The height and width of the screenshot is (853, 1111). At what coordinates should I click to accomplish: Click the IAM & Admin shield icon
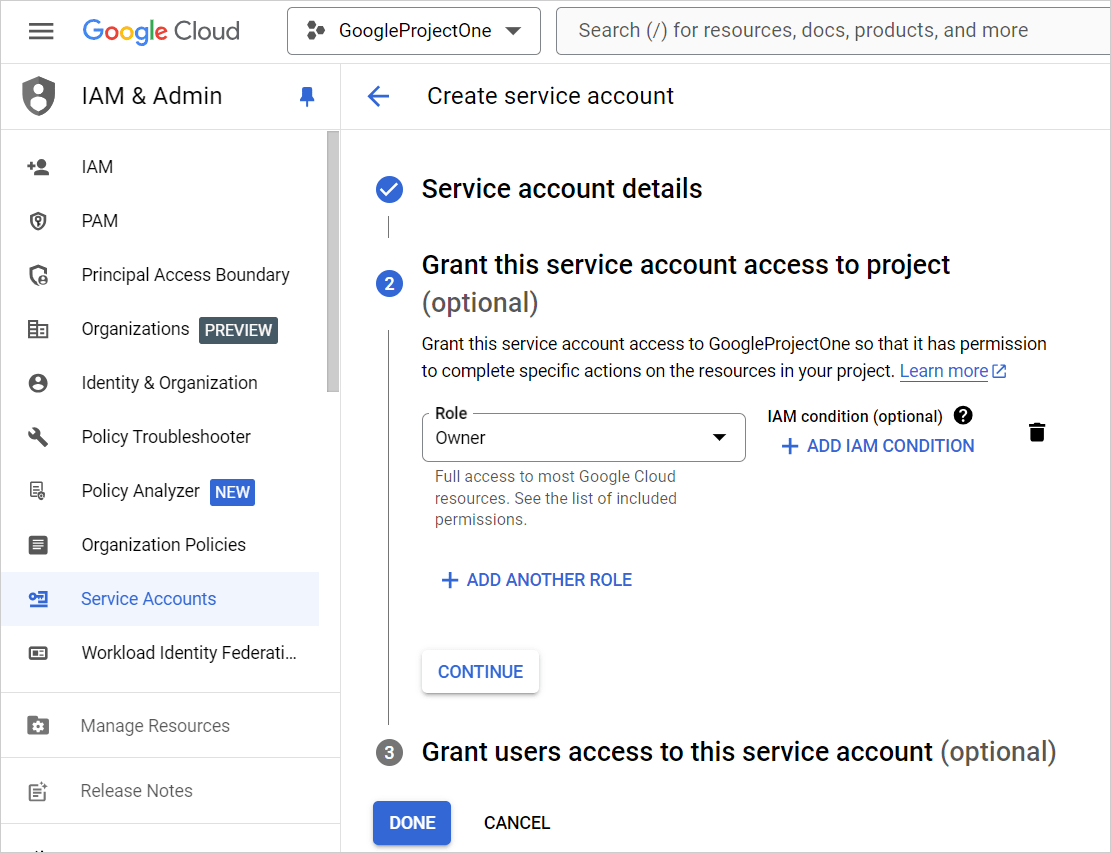[38, 96]
